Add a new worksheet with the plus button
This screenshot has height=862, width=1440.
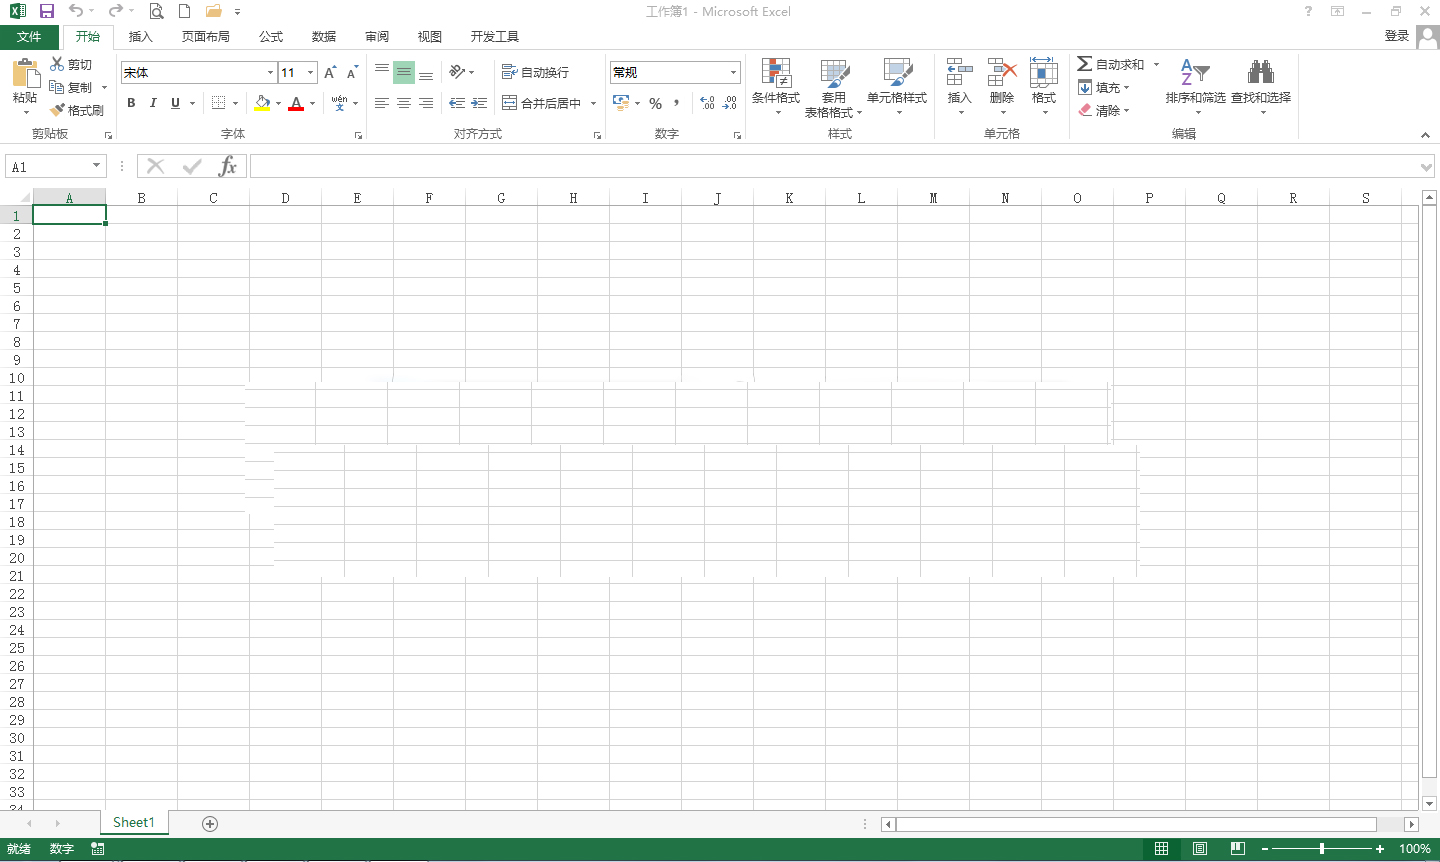click(209, 822)
